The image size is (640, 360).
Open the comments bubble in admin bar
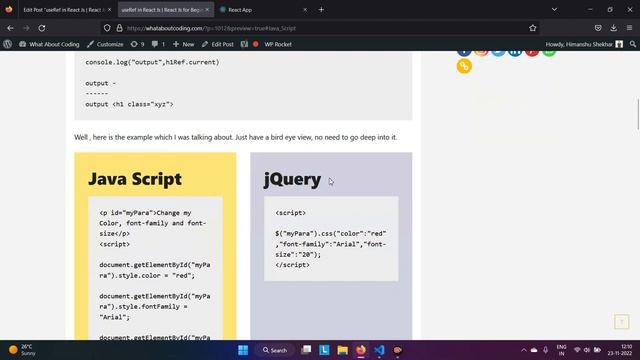pos(158,44)
